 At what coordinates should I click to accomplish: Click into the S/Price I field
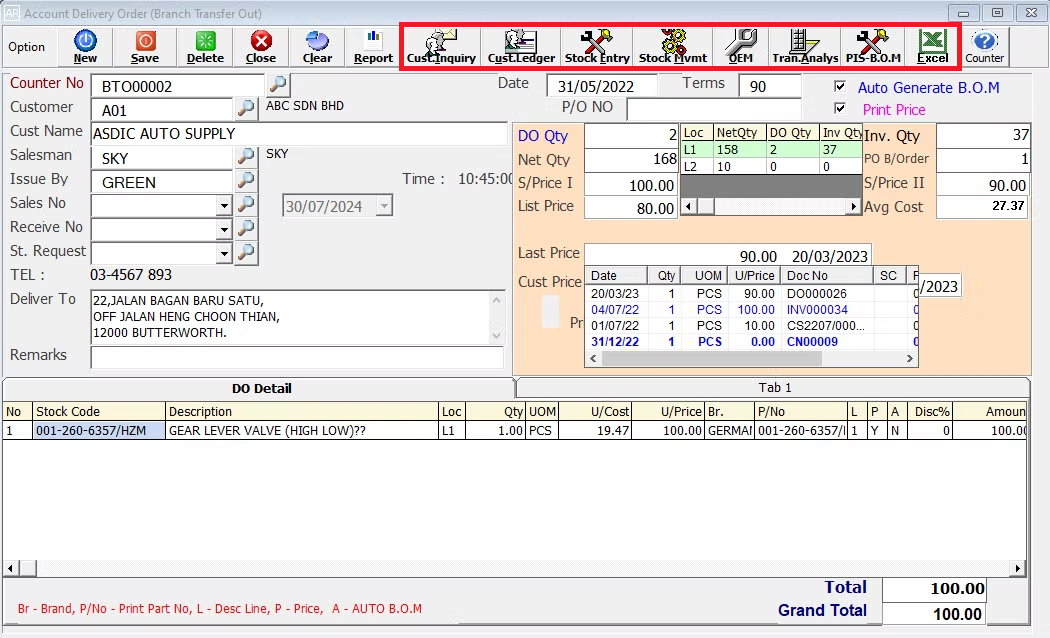tap(631, 185)
